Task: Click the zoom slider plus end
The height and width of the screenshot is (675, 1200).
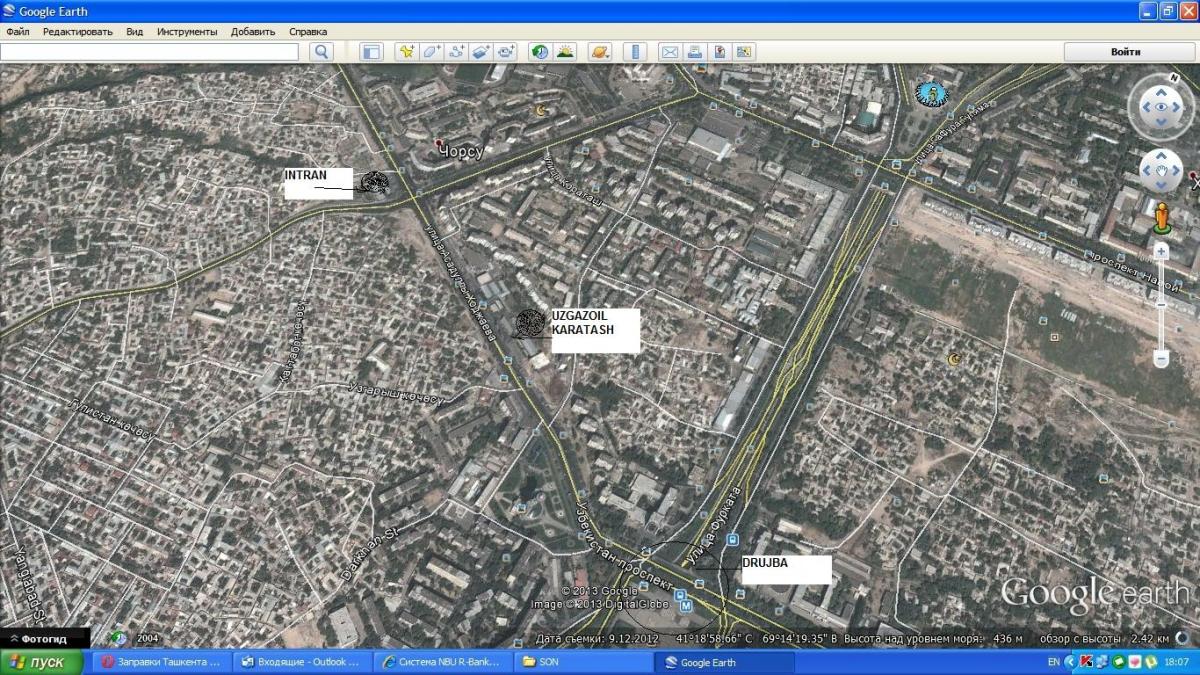Action: point(1161,250)
